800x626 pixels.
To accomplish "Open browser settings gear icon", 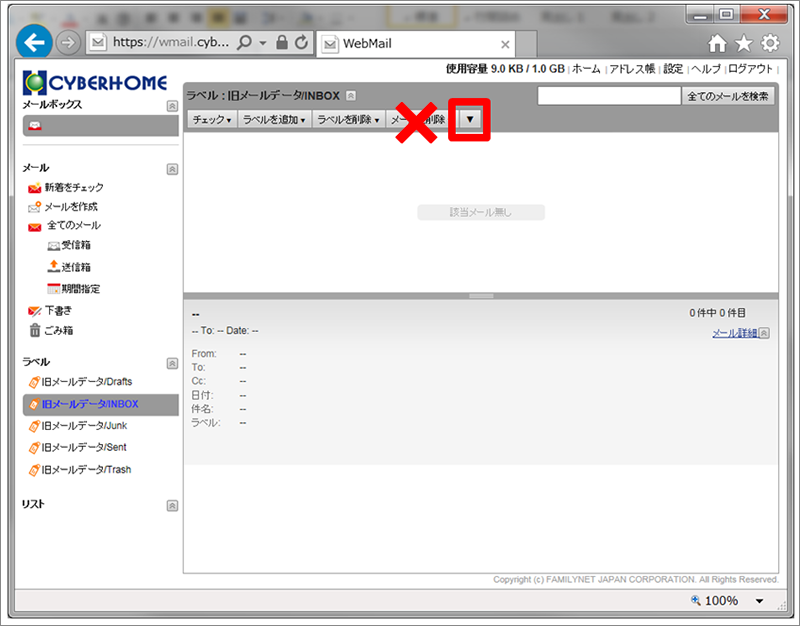I will point(769,44).
